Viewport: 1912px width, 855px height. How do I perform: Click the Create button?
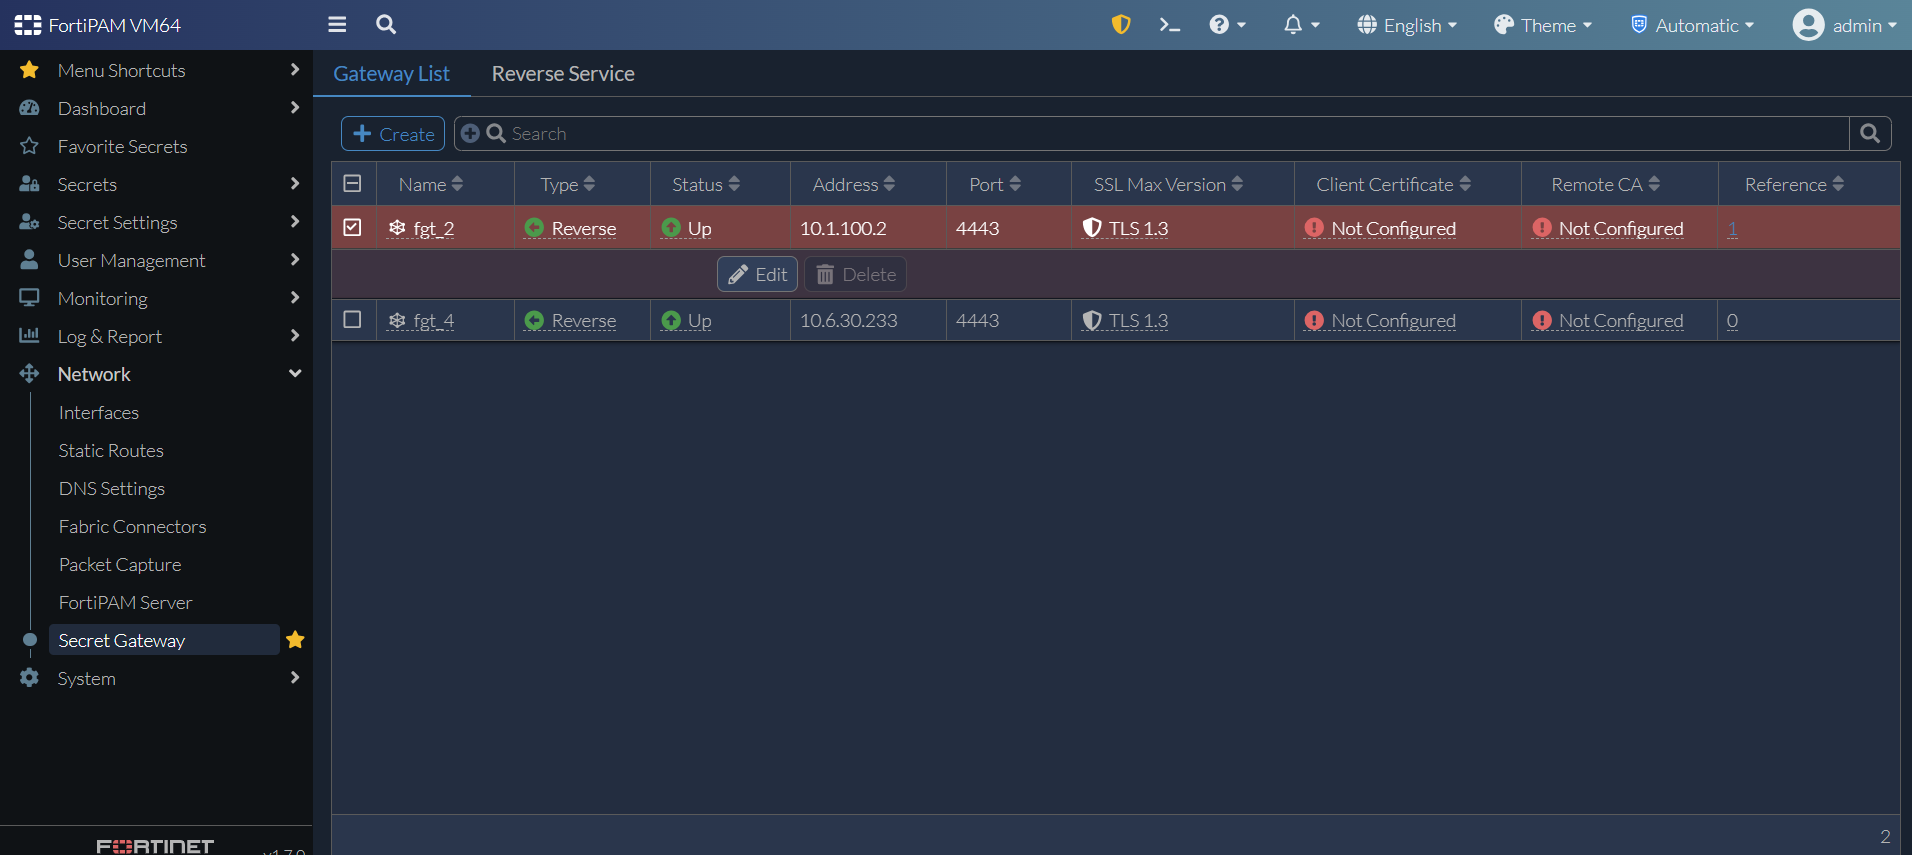tap(393, 134)
